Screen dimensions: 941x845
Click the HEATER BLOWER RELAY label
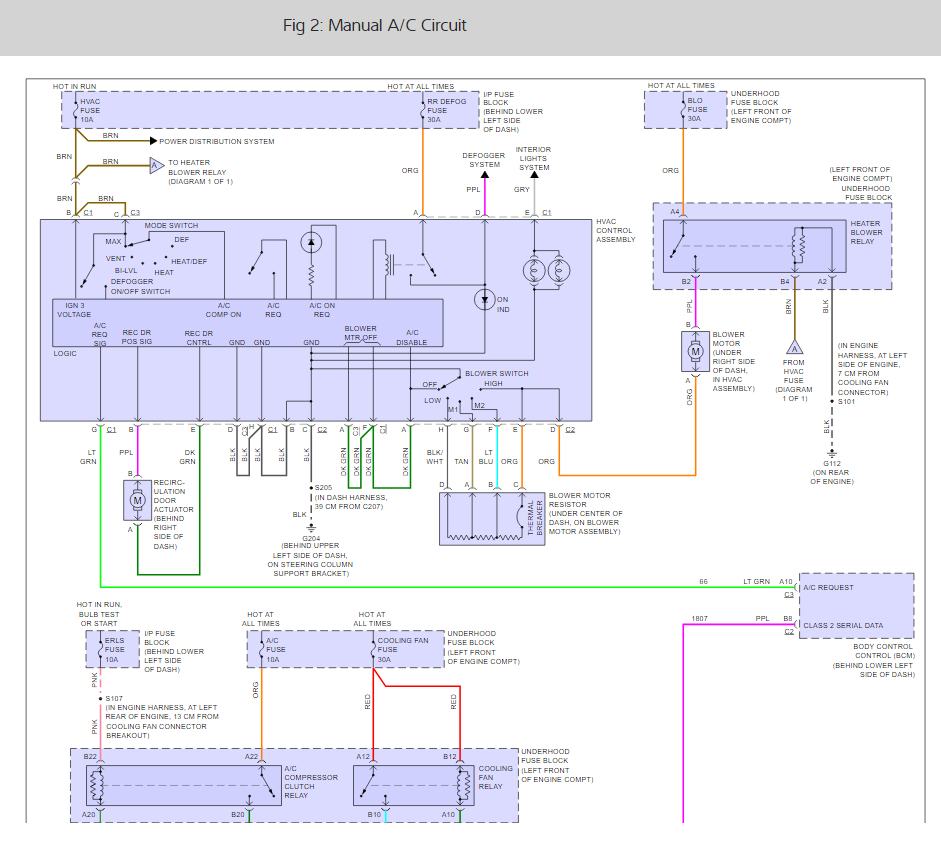[x=866, y=232]
